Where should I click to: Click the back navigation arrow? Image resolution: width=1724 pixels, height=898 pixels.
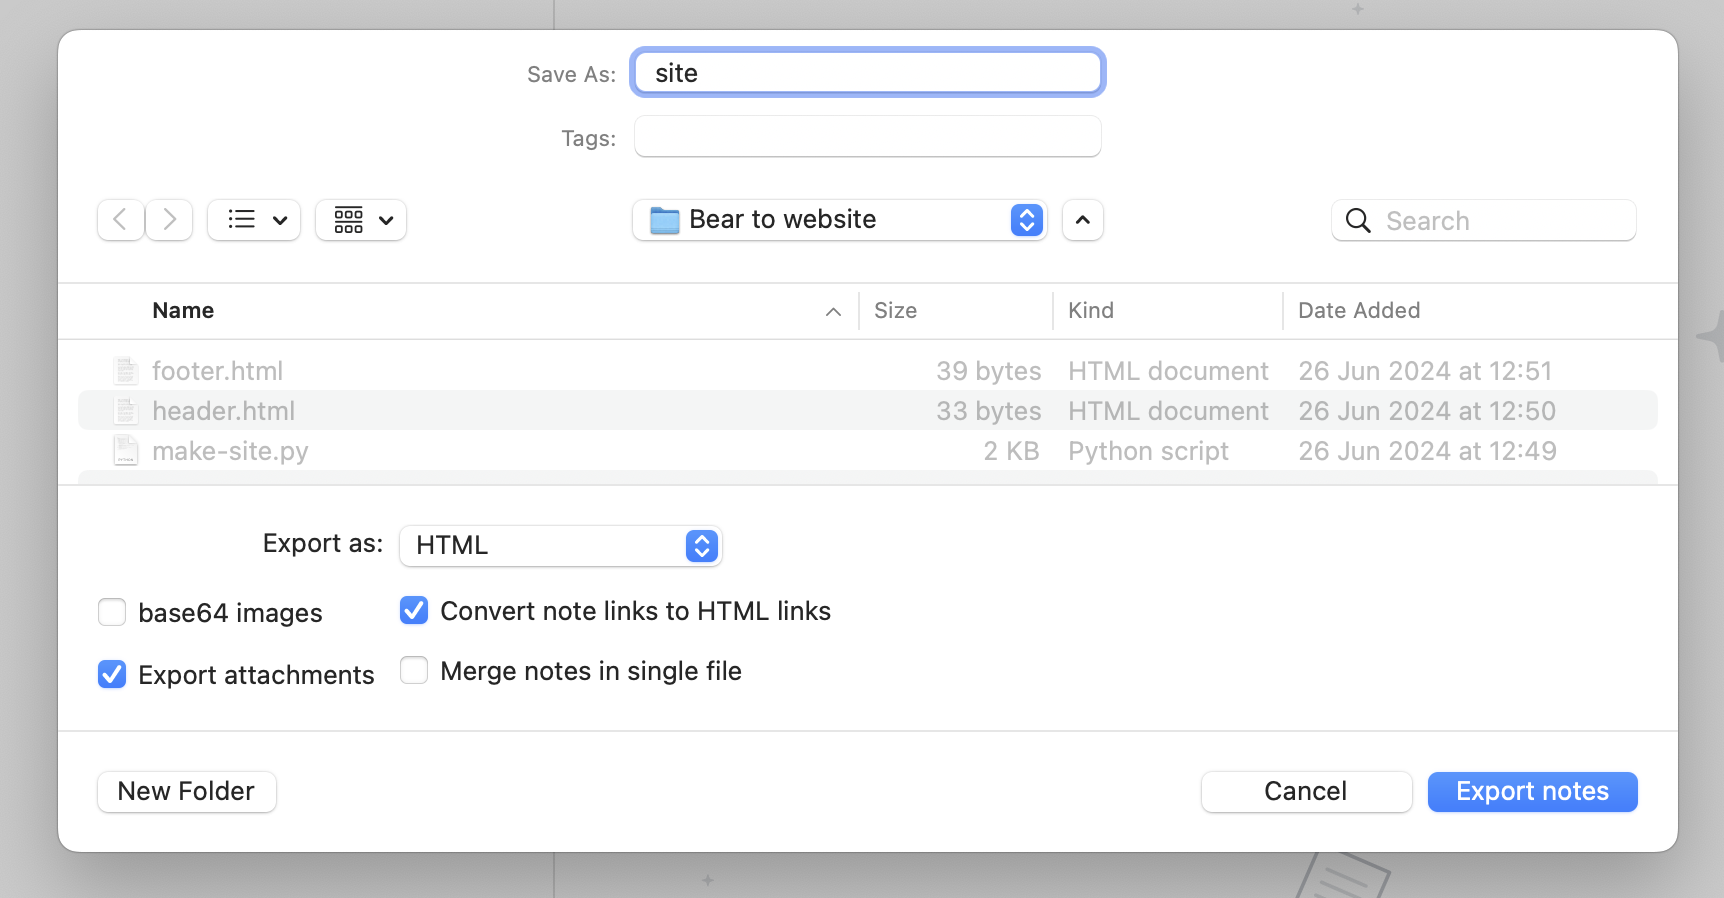(x=120, y=220)
